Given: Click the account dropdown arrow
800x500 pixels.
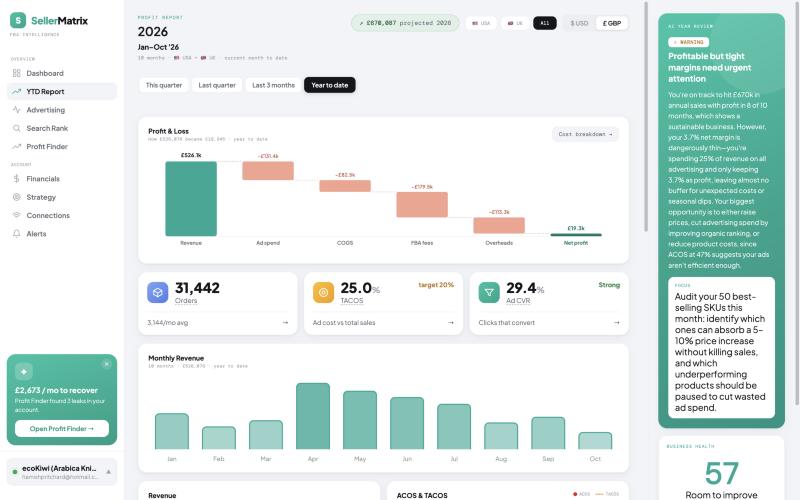Looking at the screenshot, I should pyautogui.click(x=109, y=472).
